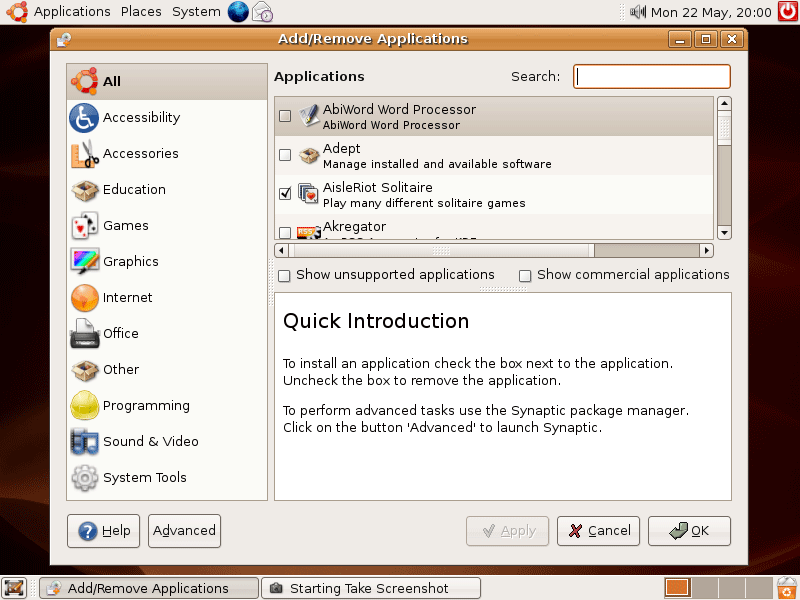Select the Office category printer icon
The image size is (800, 600).
(84, 334)
